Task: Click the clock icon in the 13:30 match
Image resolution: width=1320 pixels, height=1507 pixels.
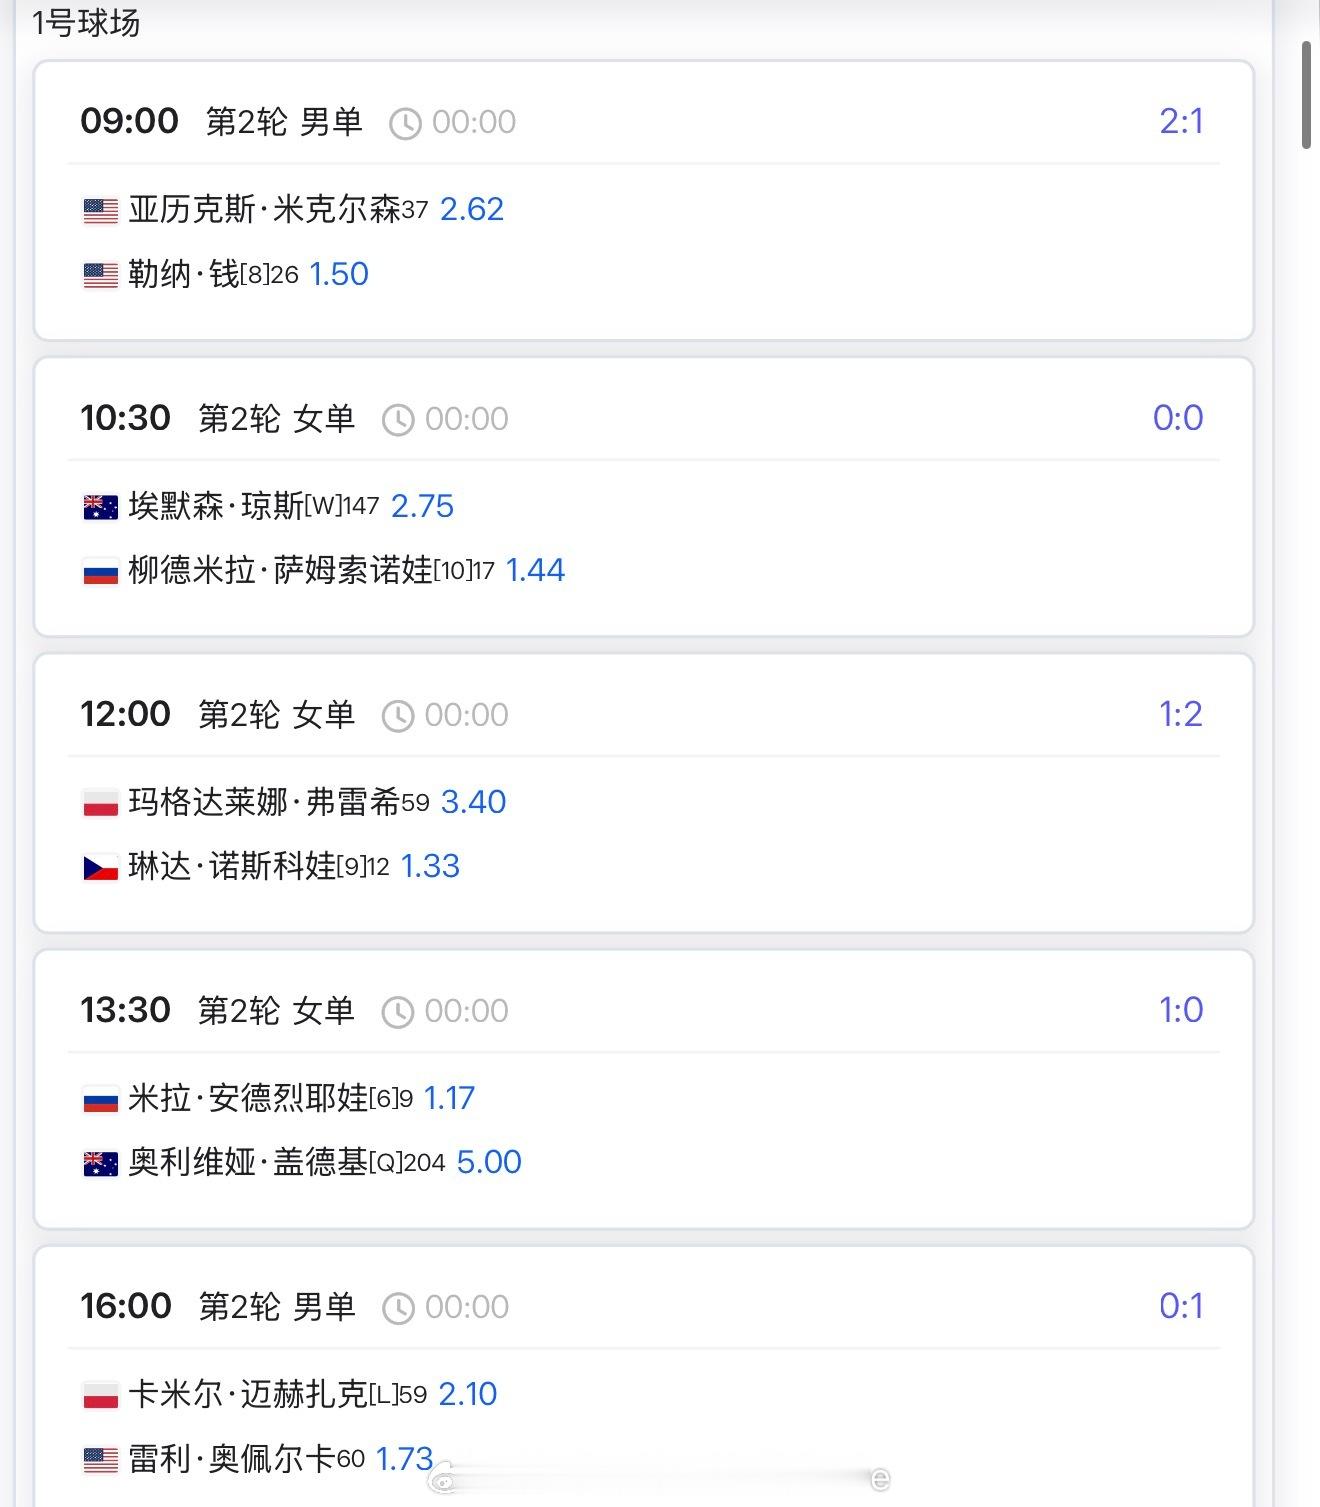Action: pyautogui.click(x=398, y=1012)
